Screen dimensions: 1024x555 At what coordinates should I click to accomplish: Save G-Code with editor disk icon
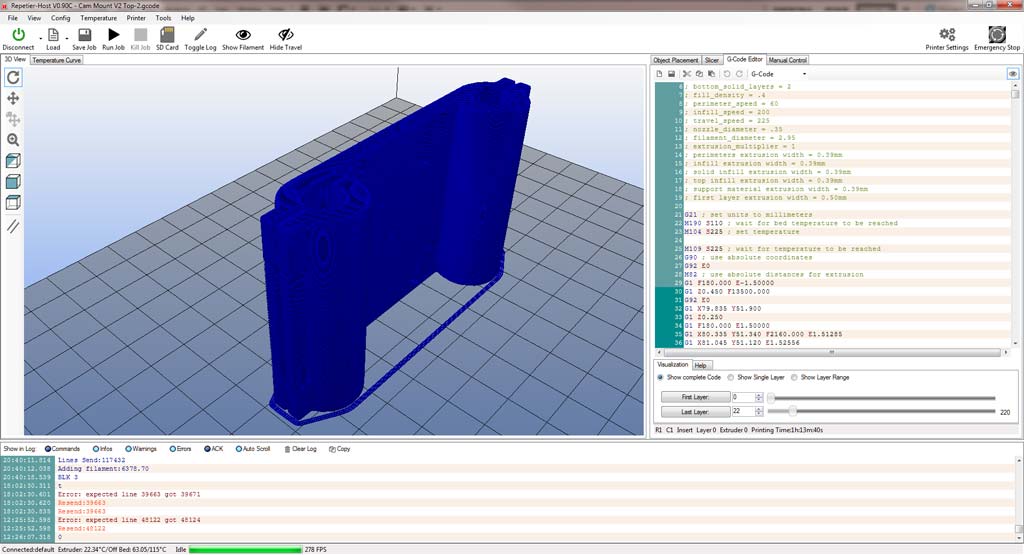(671, 74)
